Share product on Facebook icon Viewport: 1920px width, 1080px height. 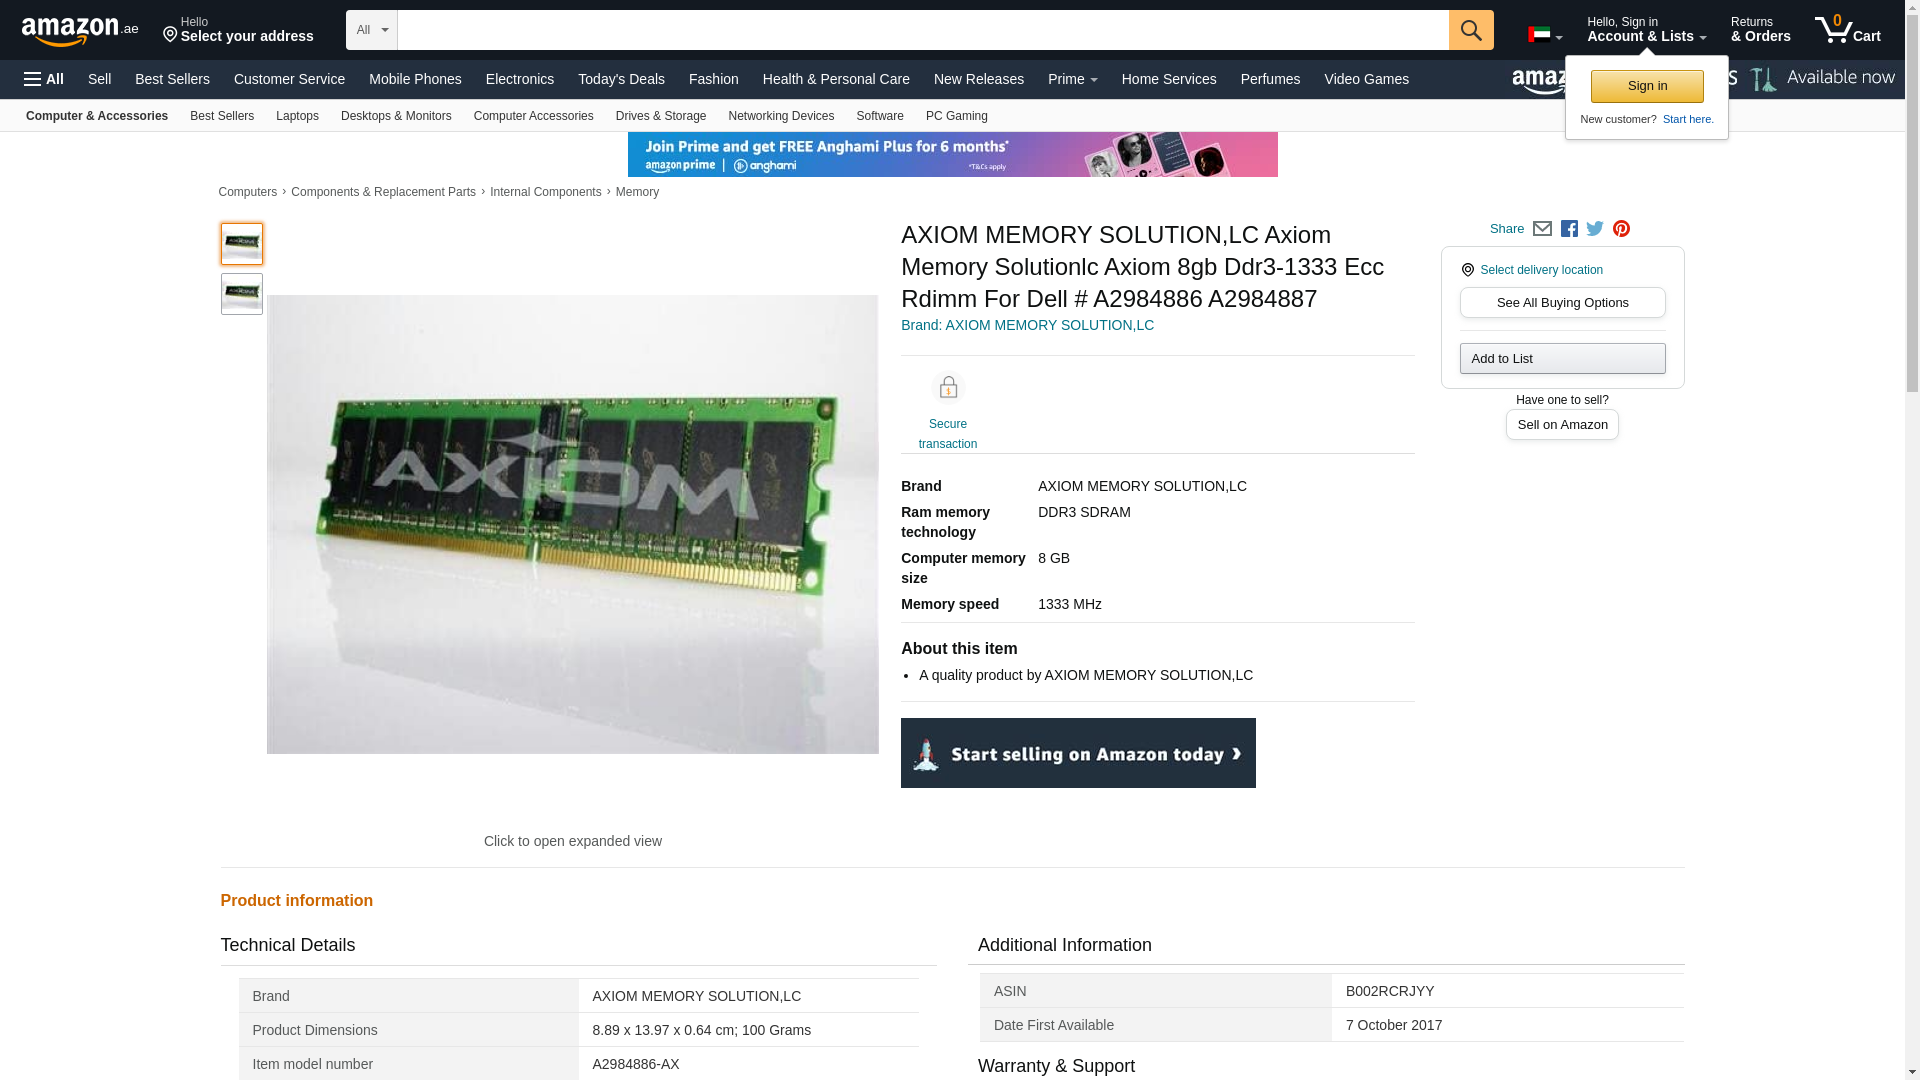pyautogui.click(x=1569, y=229)
